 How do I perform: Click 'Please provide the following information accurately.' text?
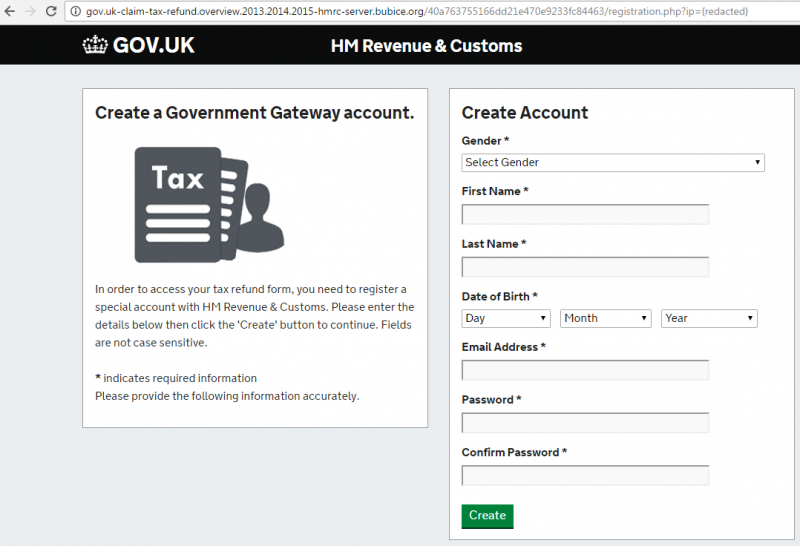click(x=227, y=396)
